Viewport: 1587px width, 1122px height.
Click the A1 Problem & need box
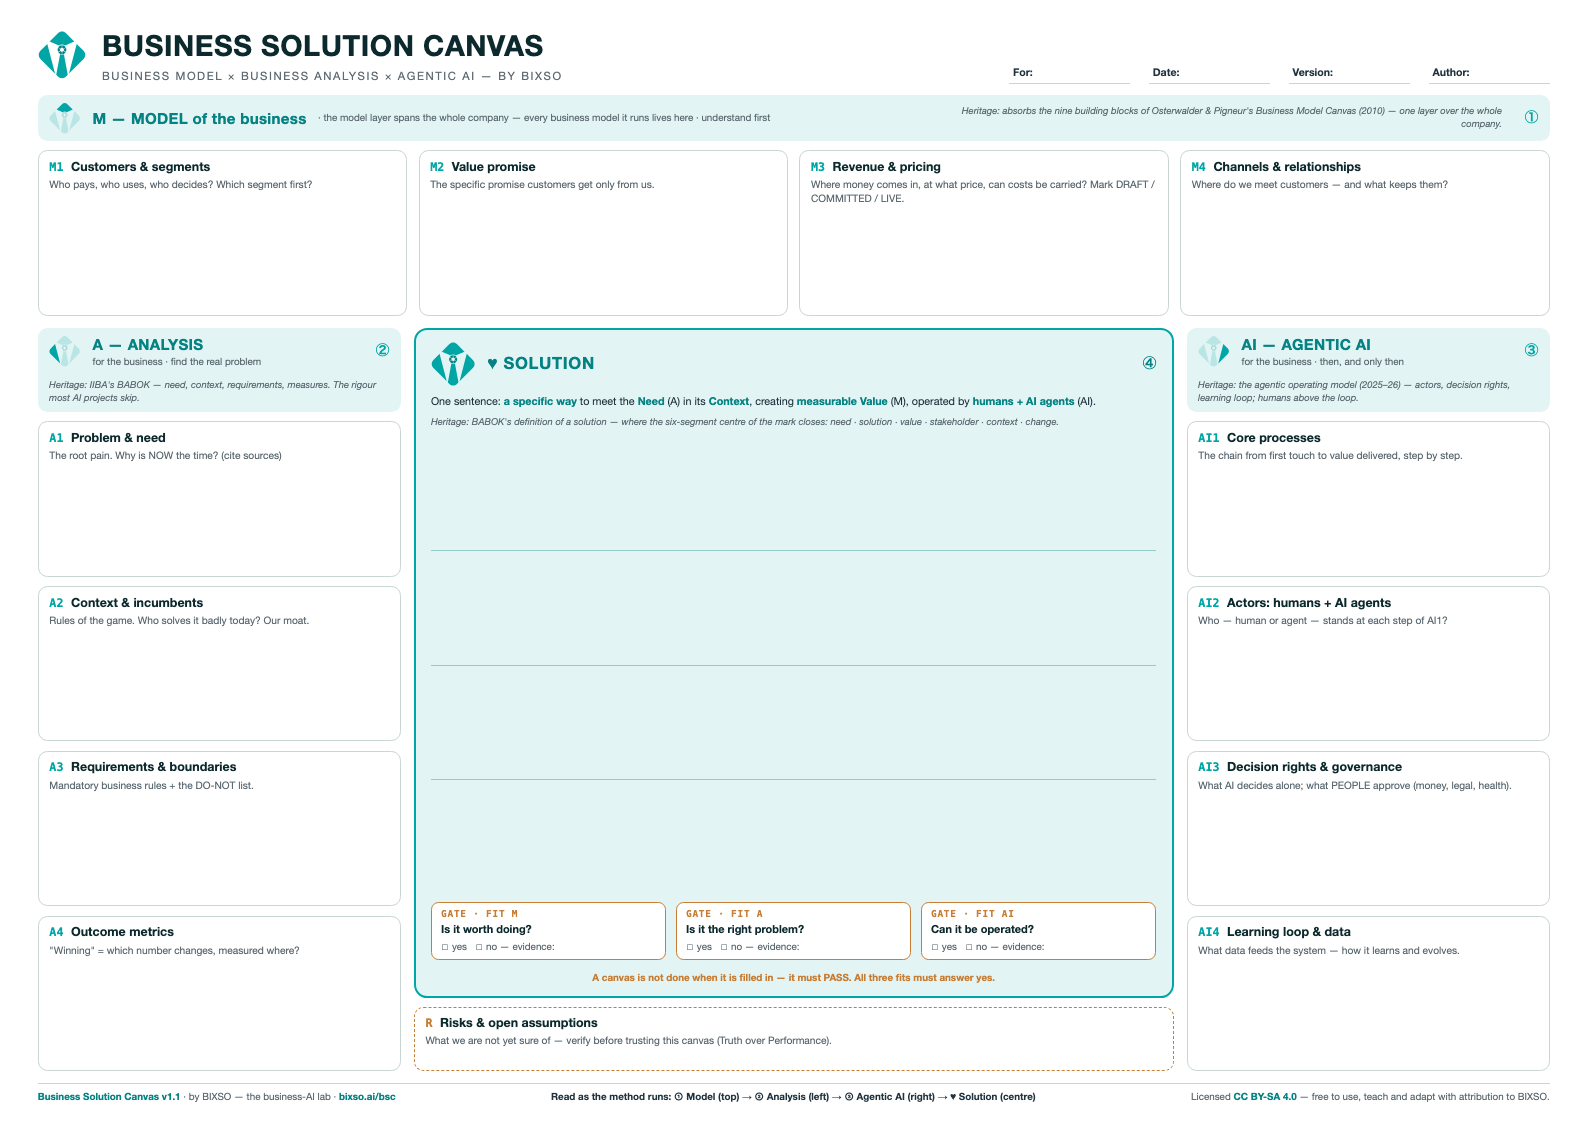click(x=219, y=499)
